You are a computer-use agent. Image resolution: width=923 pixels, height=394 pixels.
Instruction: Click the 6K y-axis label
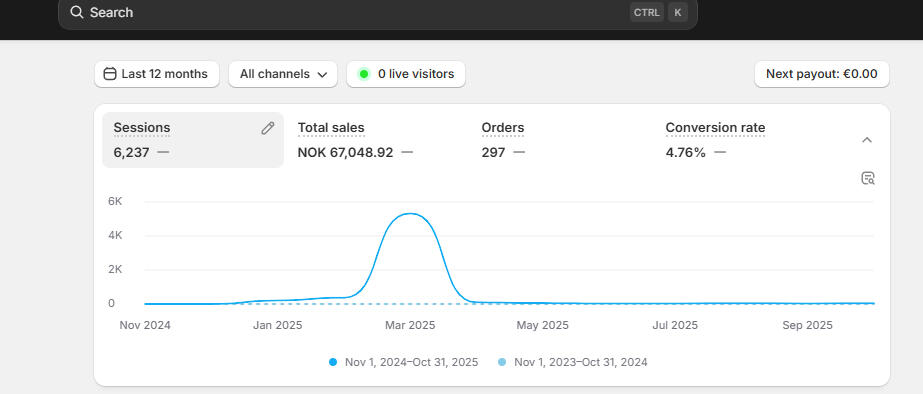point(115,201)
